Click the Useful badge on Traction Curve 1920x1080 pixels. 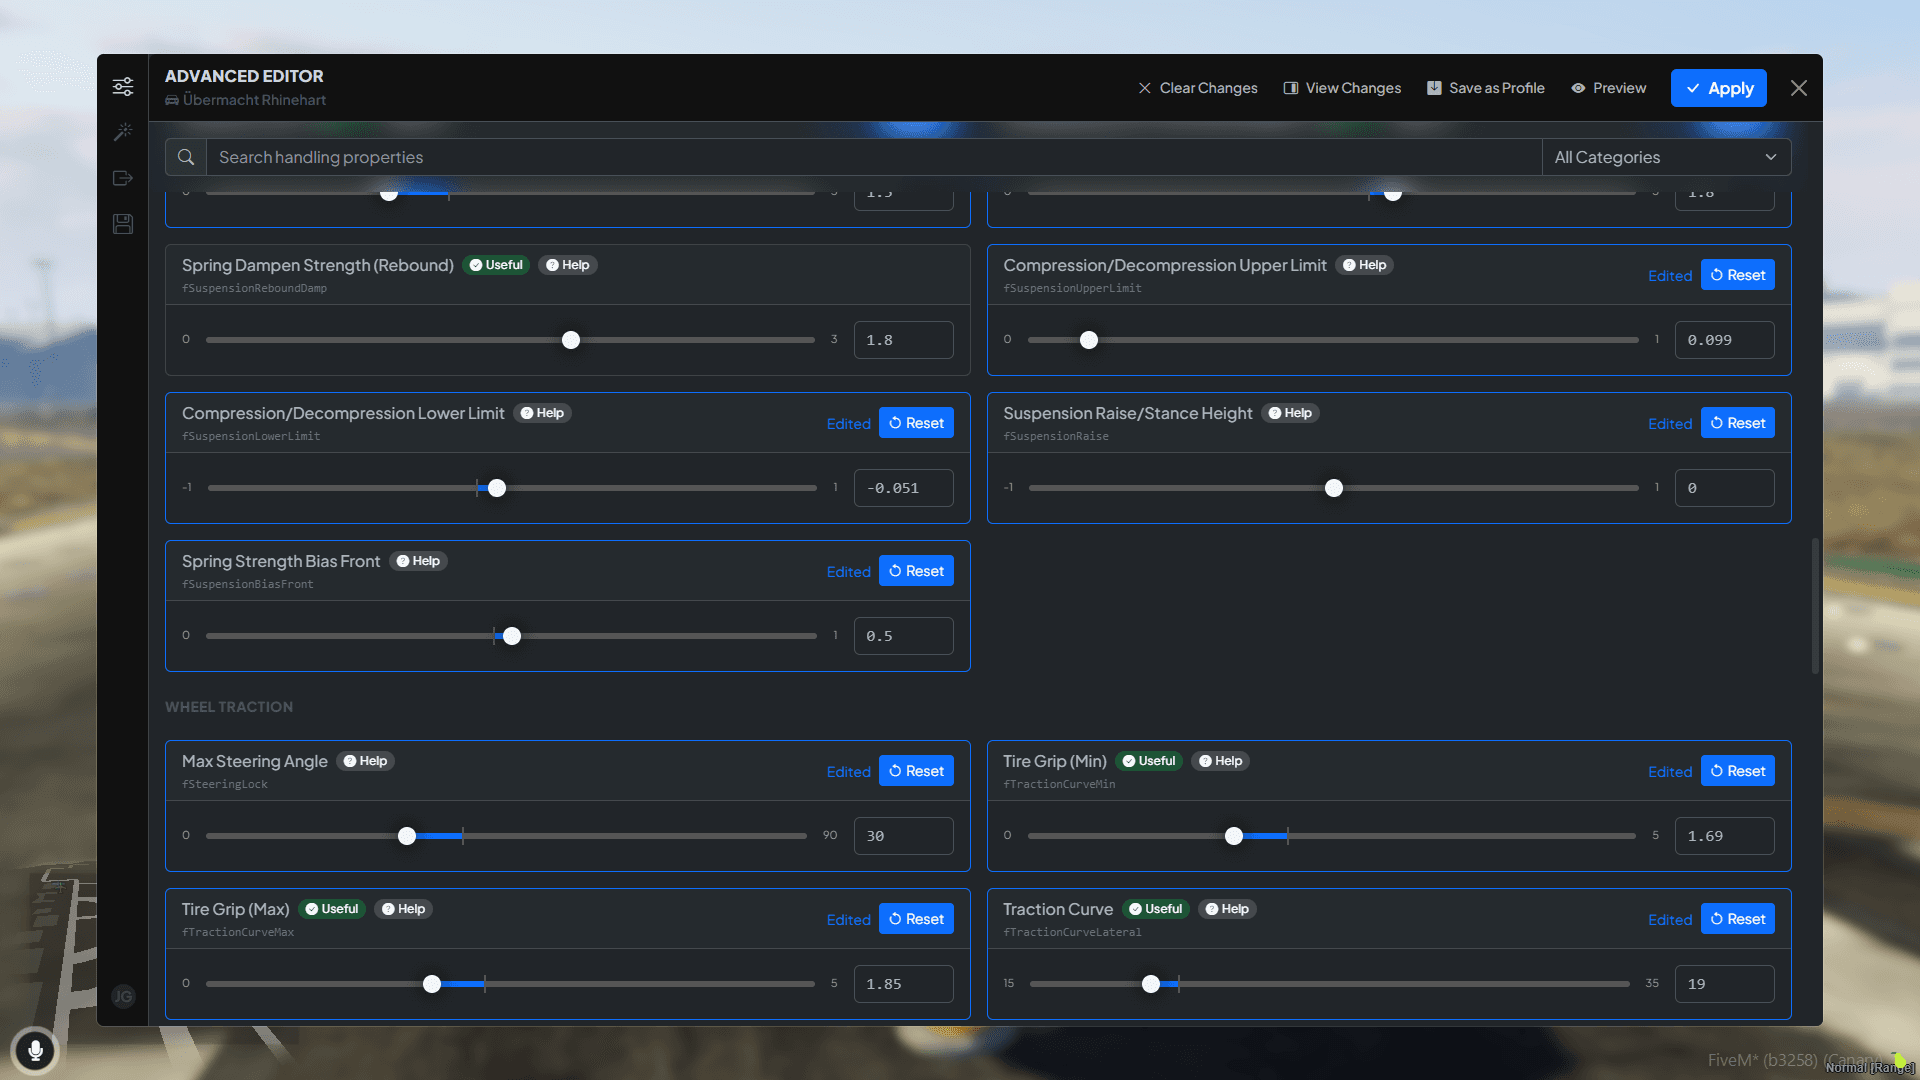pos(1155,909)
